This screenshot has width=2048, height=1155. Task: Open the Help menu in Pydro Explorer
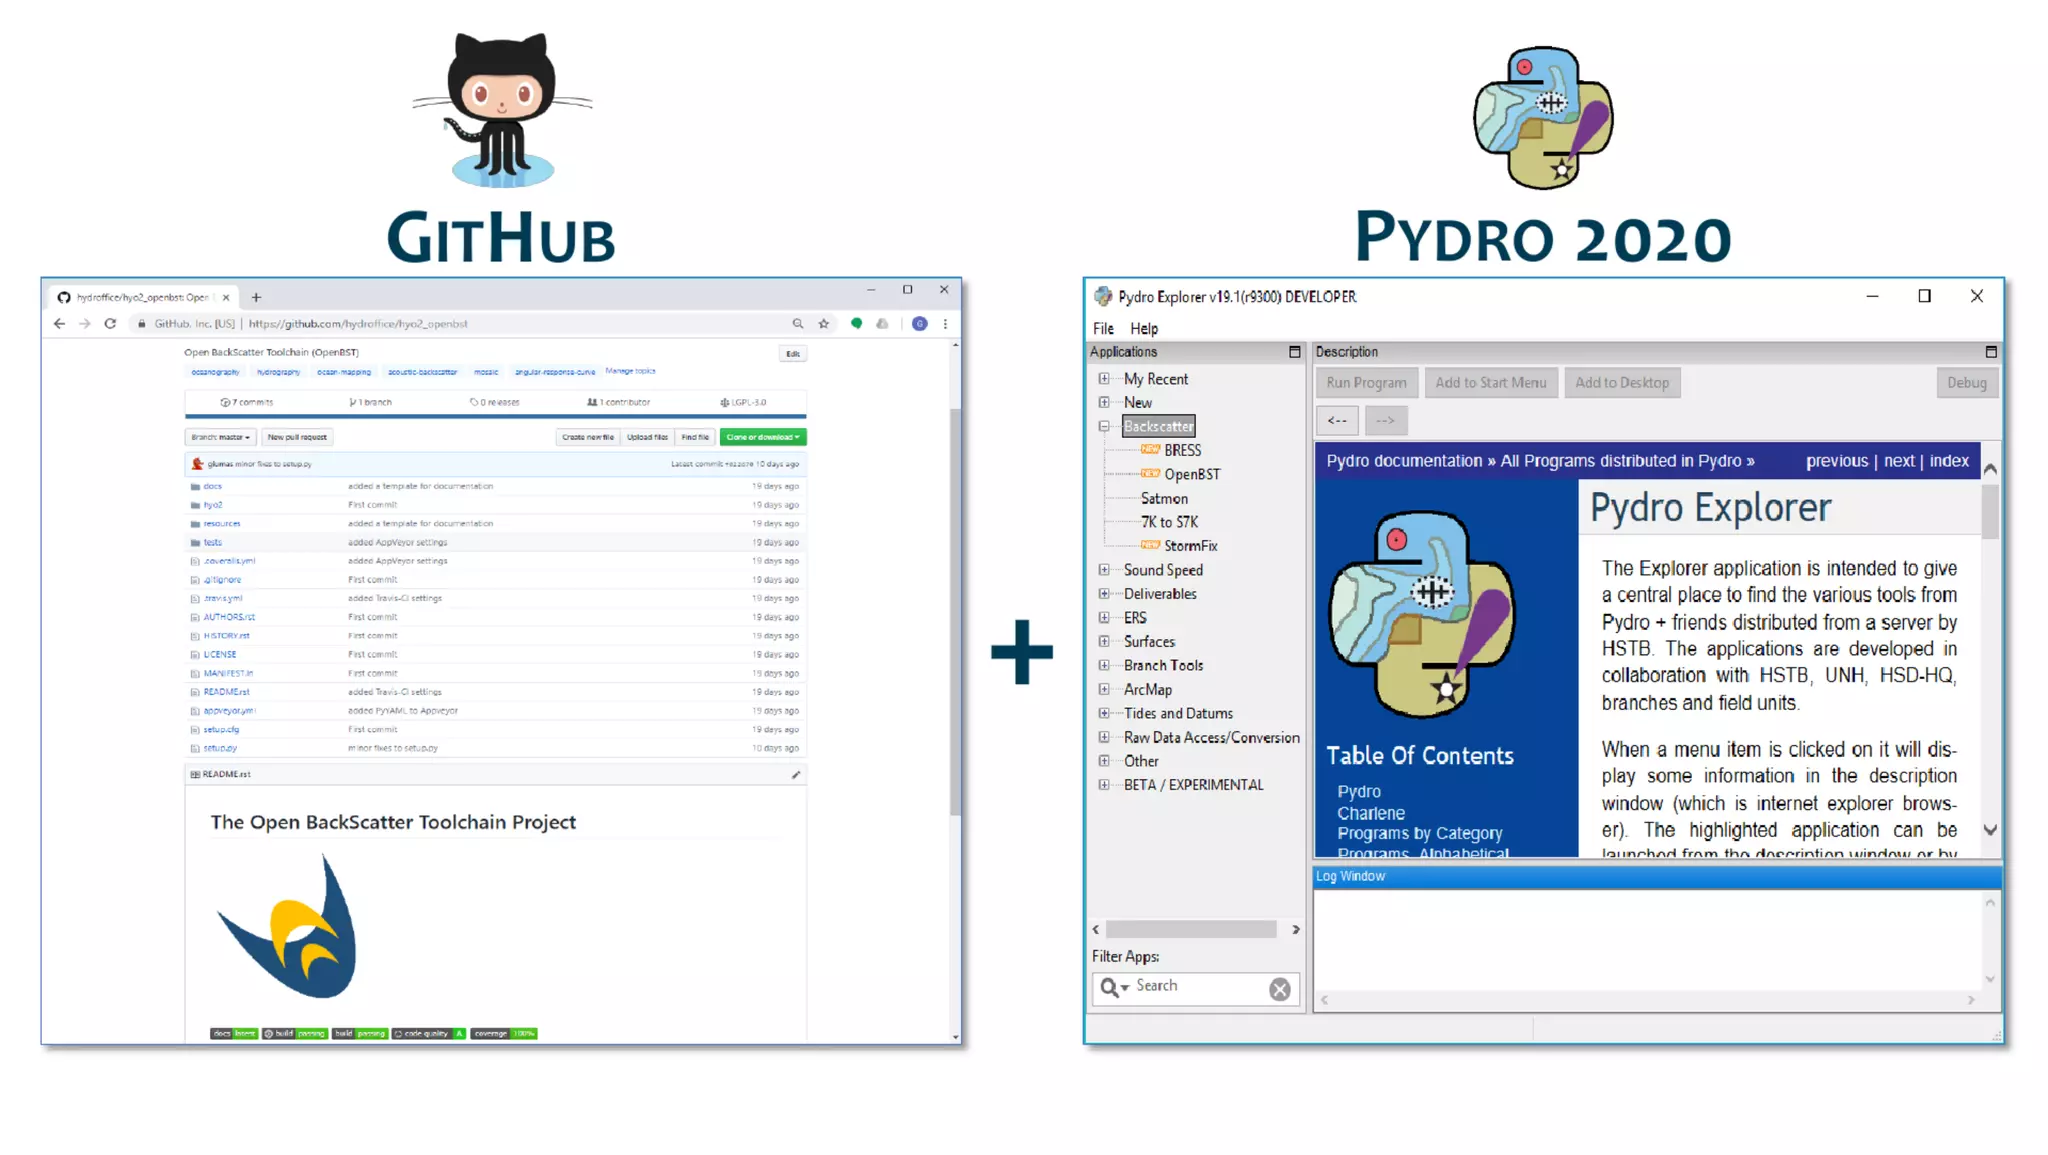point(1144,328)
